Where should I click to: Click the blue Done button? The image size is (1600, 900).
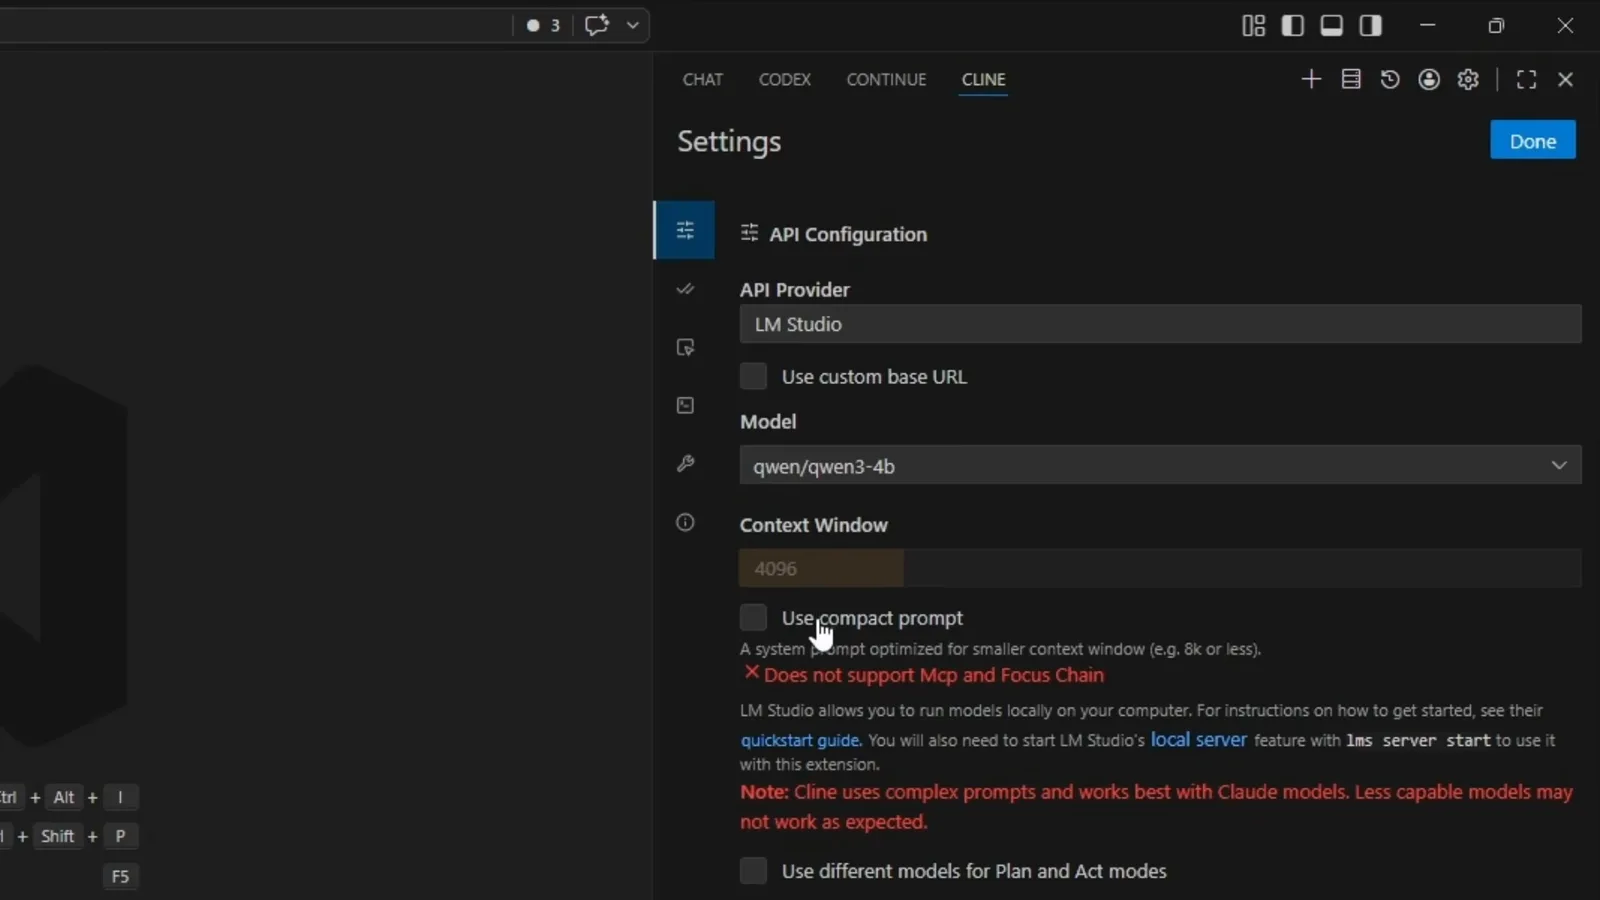1533,140
